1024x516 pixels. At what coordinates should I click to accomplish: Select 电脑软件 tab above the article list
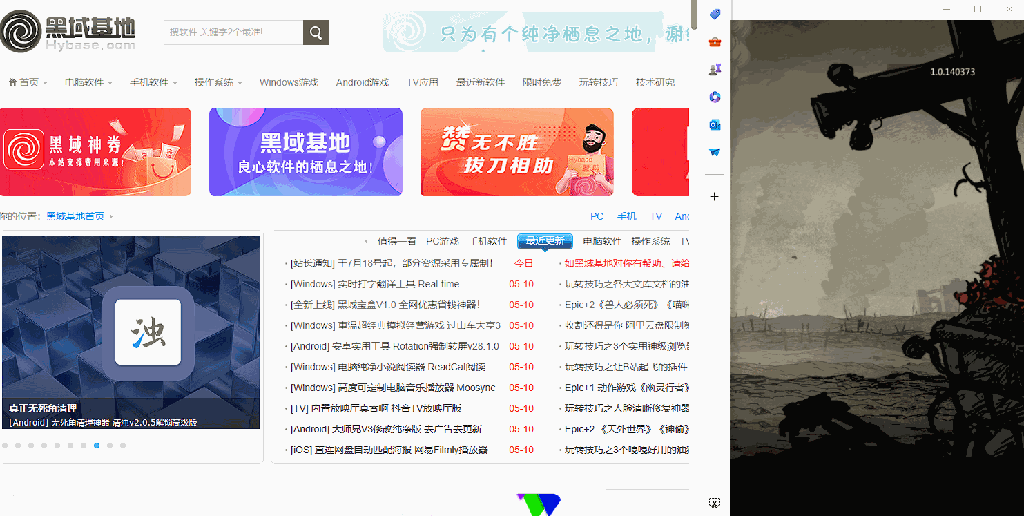(x=601, y=241)
